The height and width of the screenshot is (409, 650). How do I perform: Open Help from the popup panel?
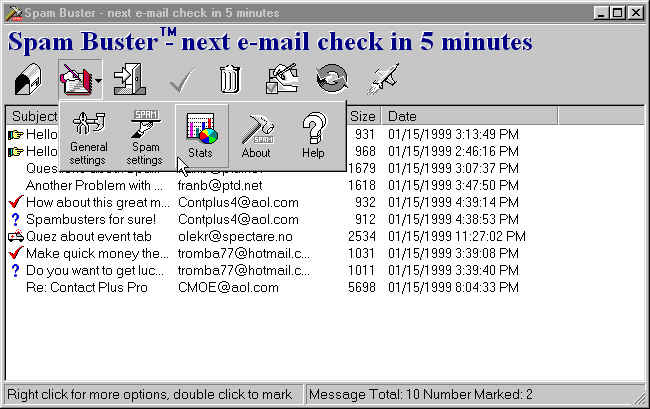coord(313,135)
